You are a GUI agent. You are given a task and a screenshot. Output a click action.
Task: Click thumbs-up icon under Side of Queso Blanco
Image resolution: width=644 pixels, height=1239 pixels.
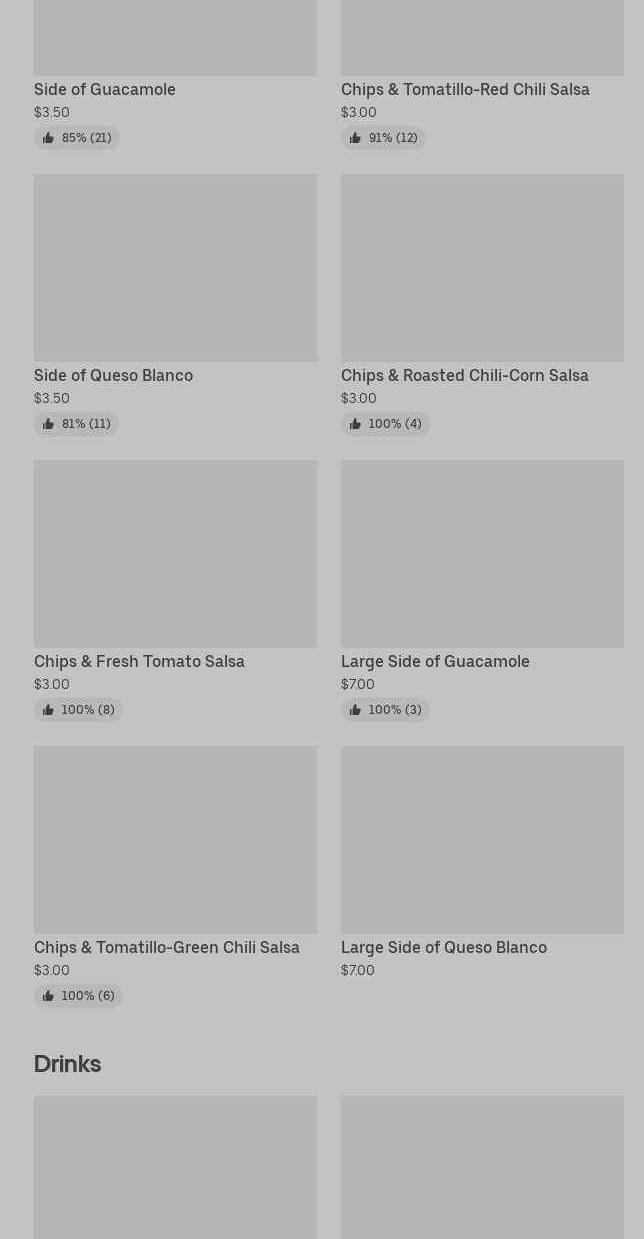pyautogui.click(x=48, y=424)
